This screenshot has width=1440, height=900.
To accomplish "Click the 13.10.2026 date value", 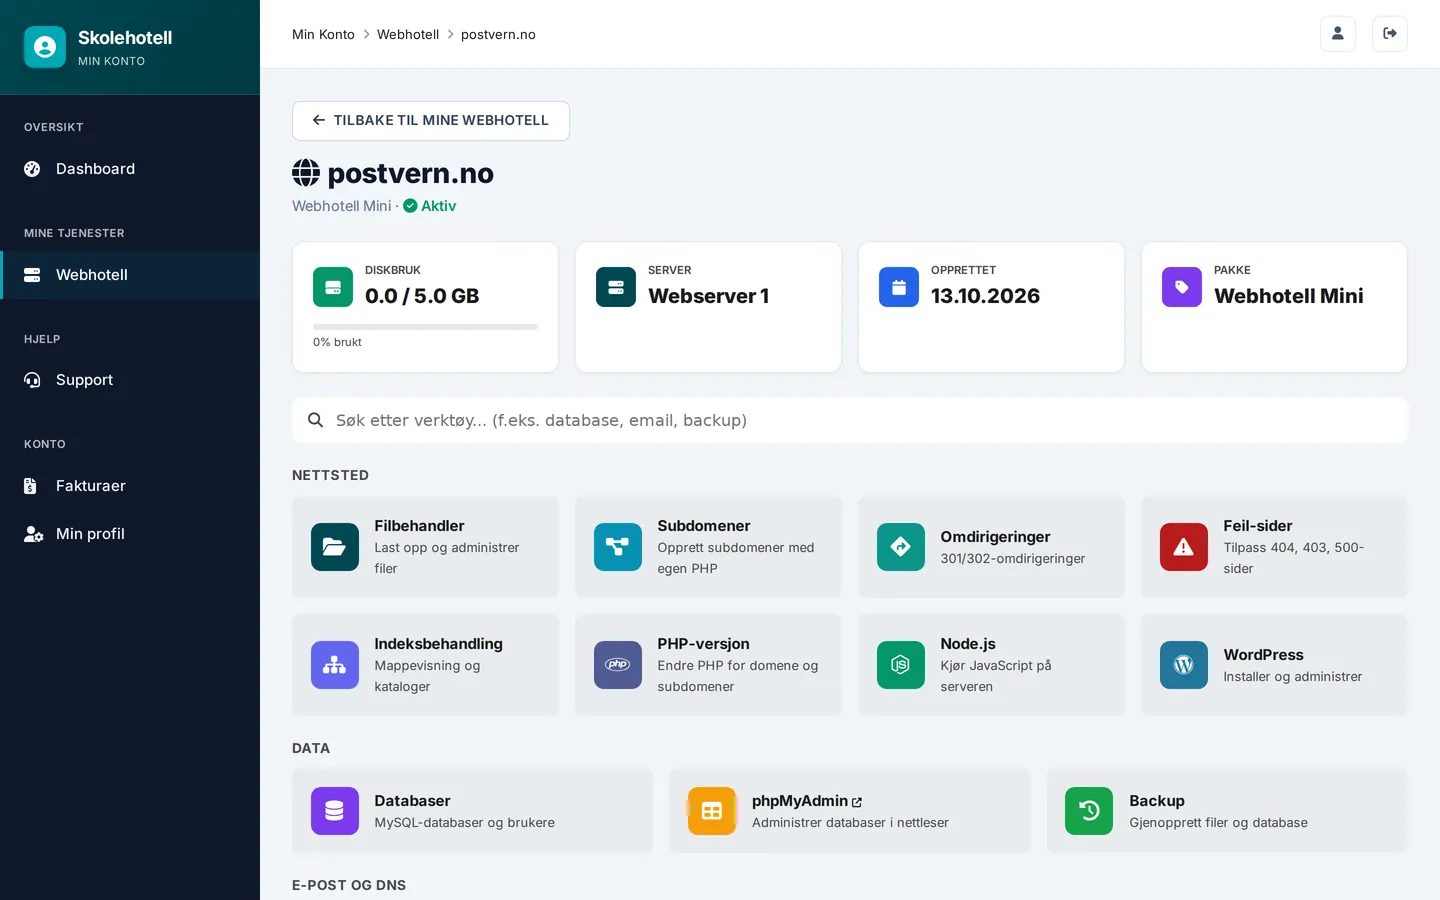I will coord(985,296).
